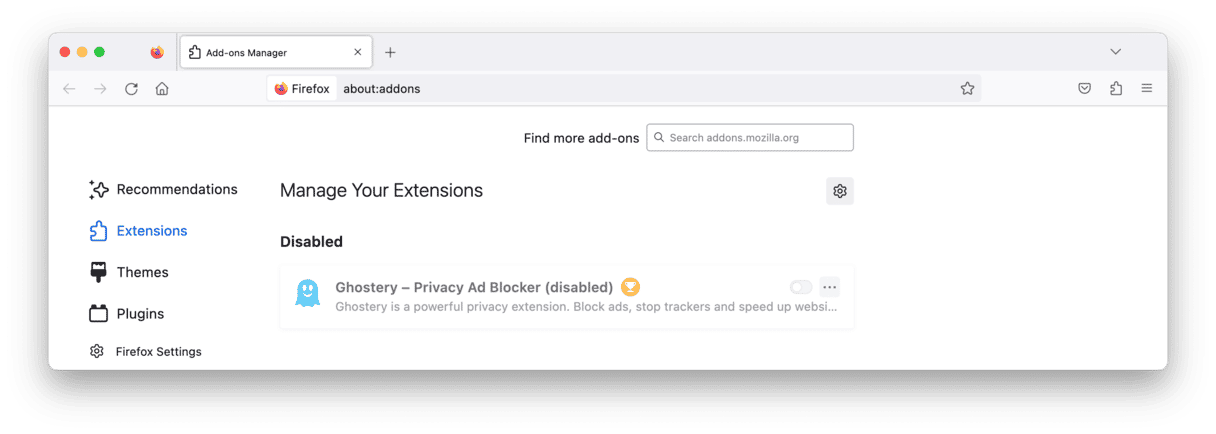Click the reload page icon
The image size is (1216, 434).
click(x=131, y=89)
